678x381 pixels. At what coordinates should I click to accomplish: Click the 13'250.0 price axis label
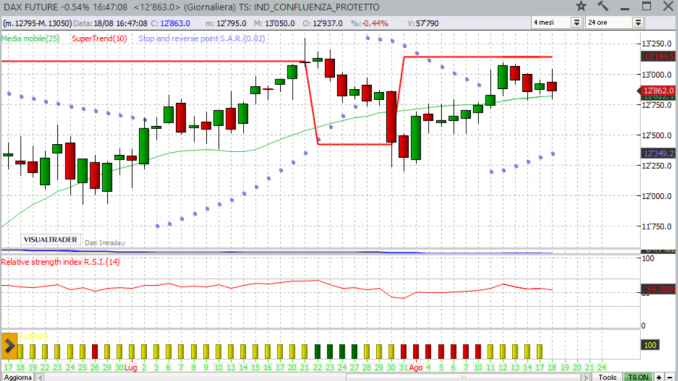pyautogui.click(x=656, y=44)
